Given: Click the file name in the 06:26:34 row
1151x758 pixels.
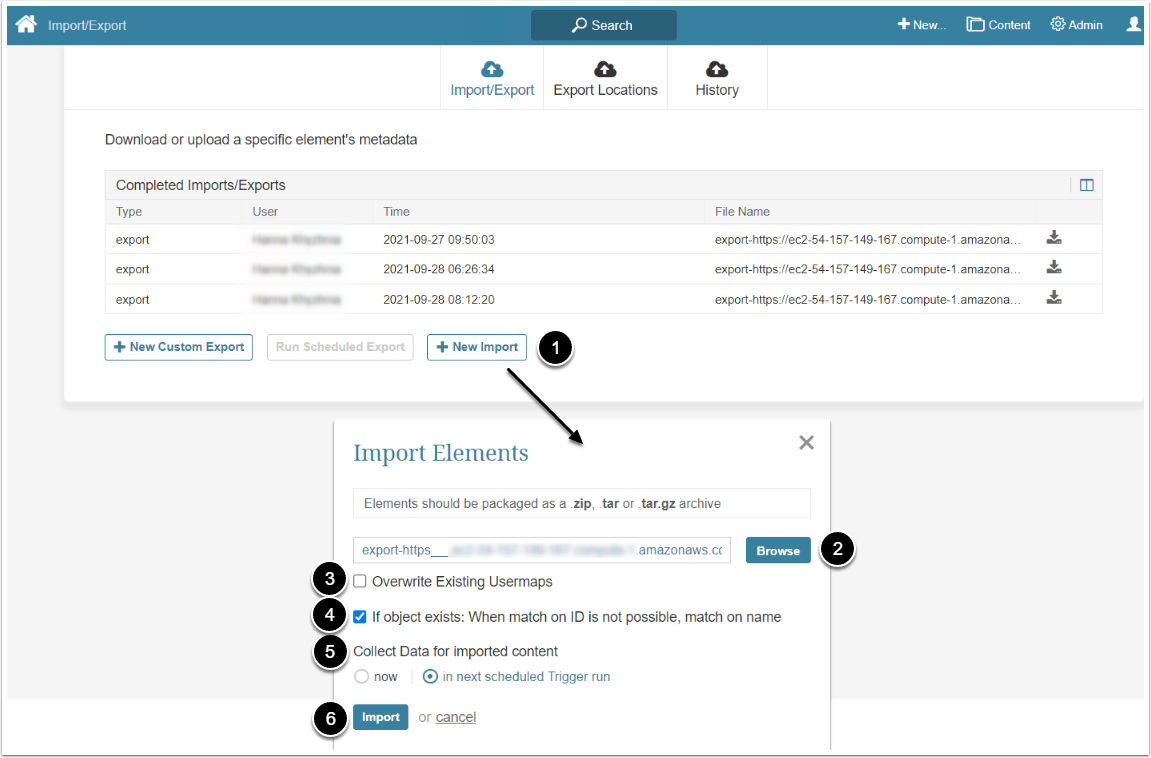Looking at the screenshot, I should coord(868,269).
